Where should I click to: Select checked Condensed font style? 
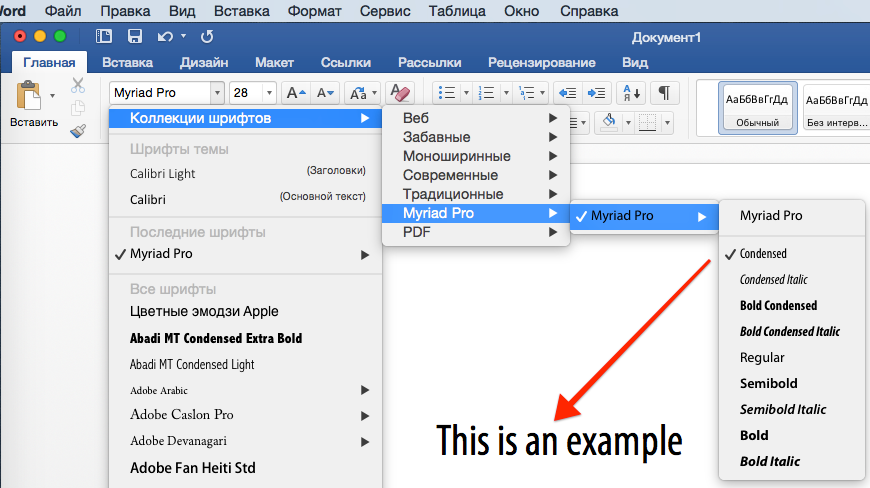pos(792,253)
